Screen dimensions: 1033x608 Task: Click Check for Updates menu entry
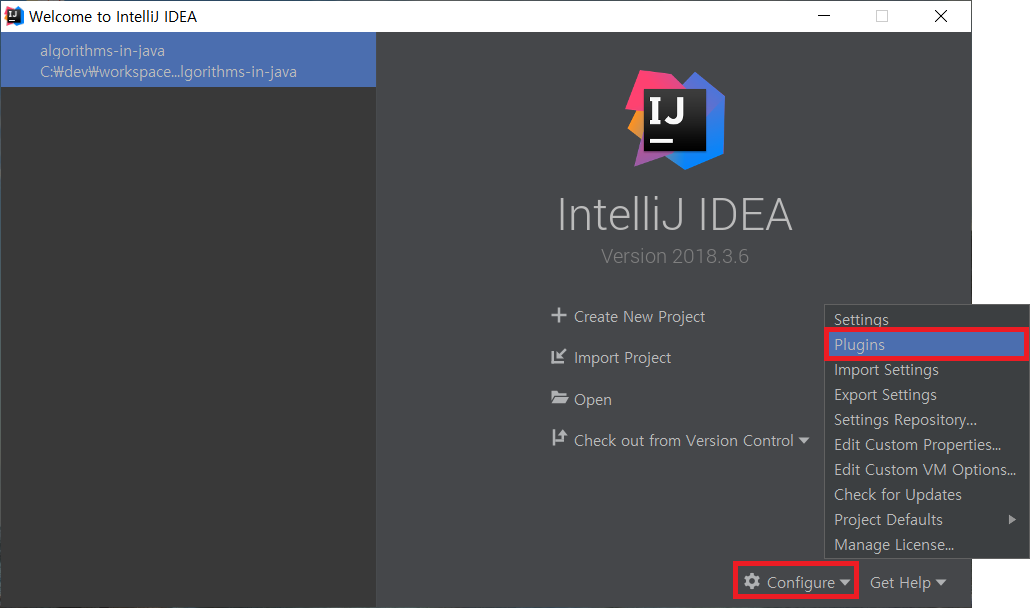(926, 495)
